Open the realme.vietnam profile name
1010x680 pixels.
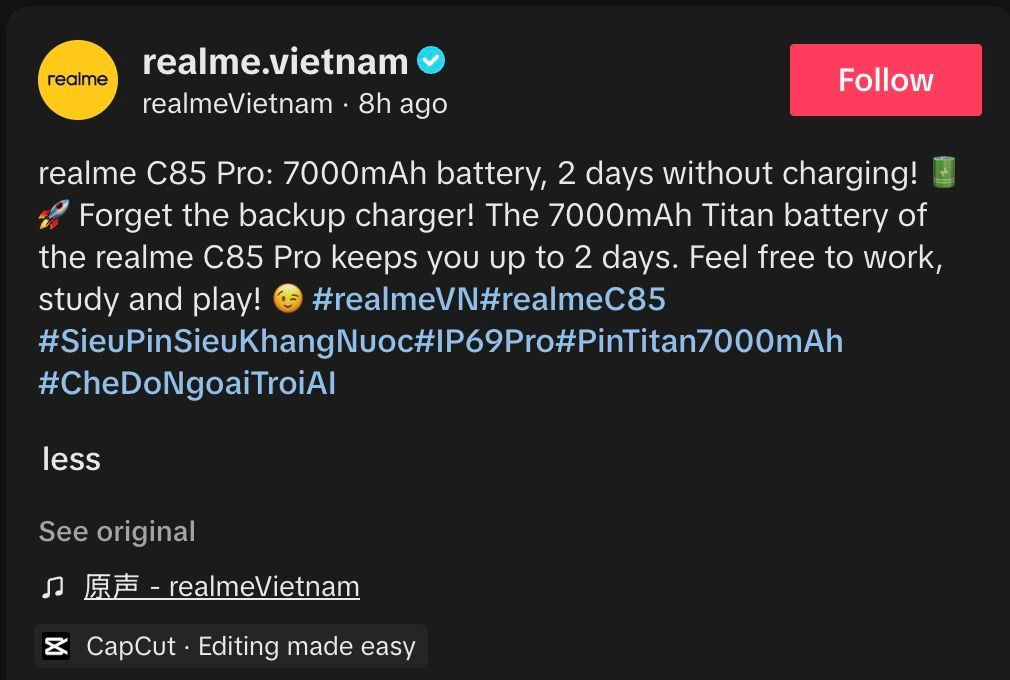click(276, 60)
